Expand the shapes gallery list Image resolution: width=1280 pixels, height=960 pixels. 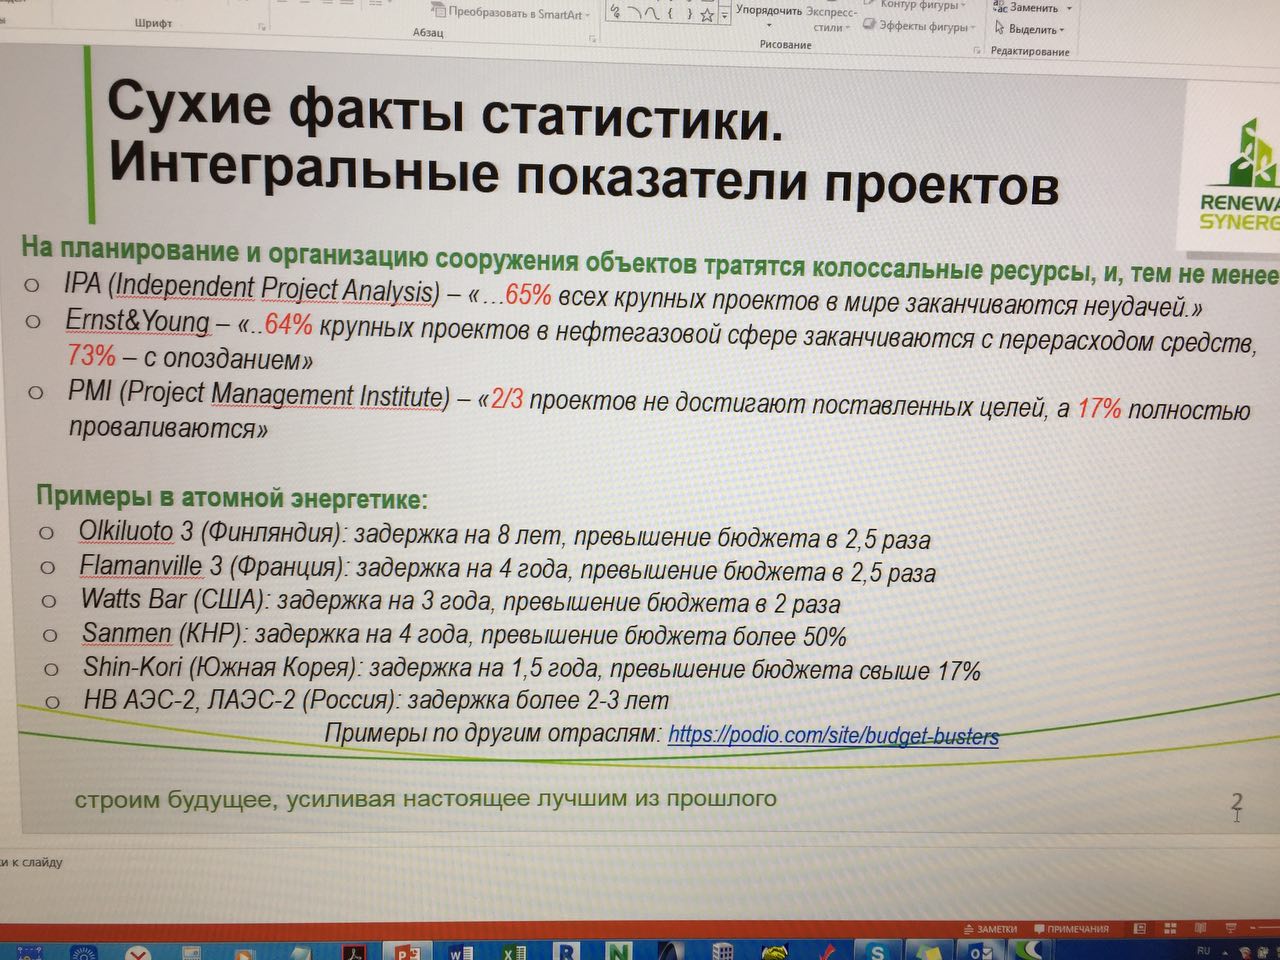(x=724, y=17)
